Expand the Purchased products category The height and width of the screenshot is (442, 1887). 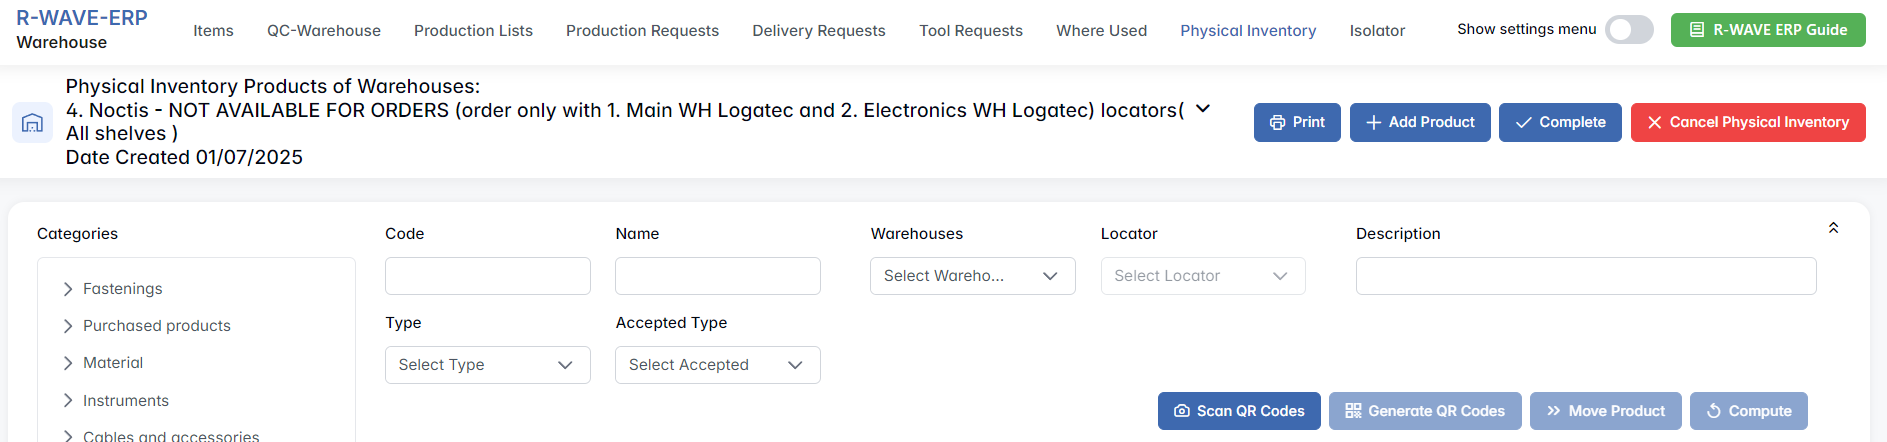(68, 326)
